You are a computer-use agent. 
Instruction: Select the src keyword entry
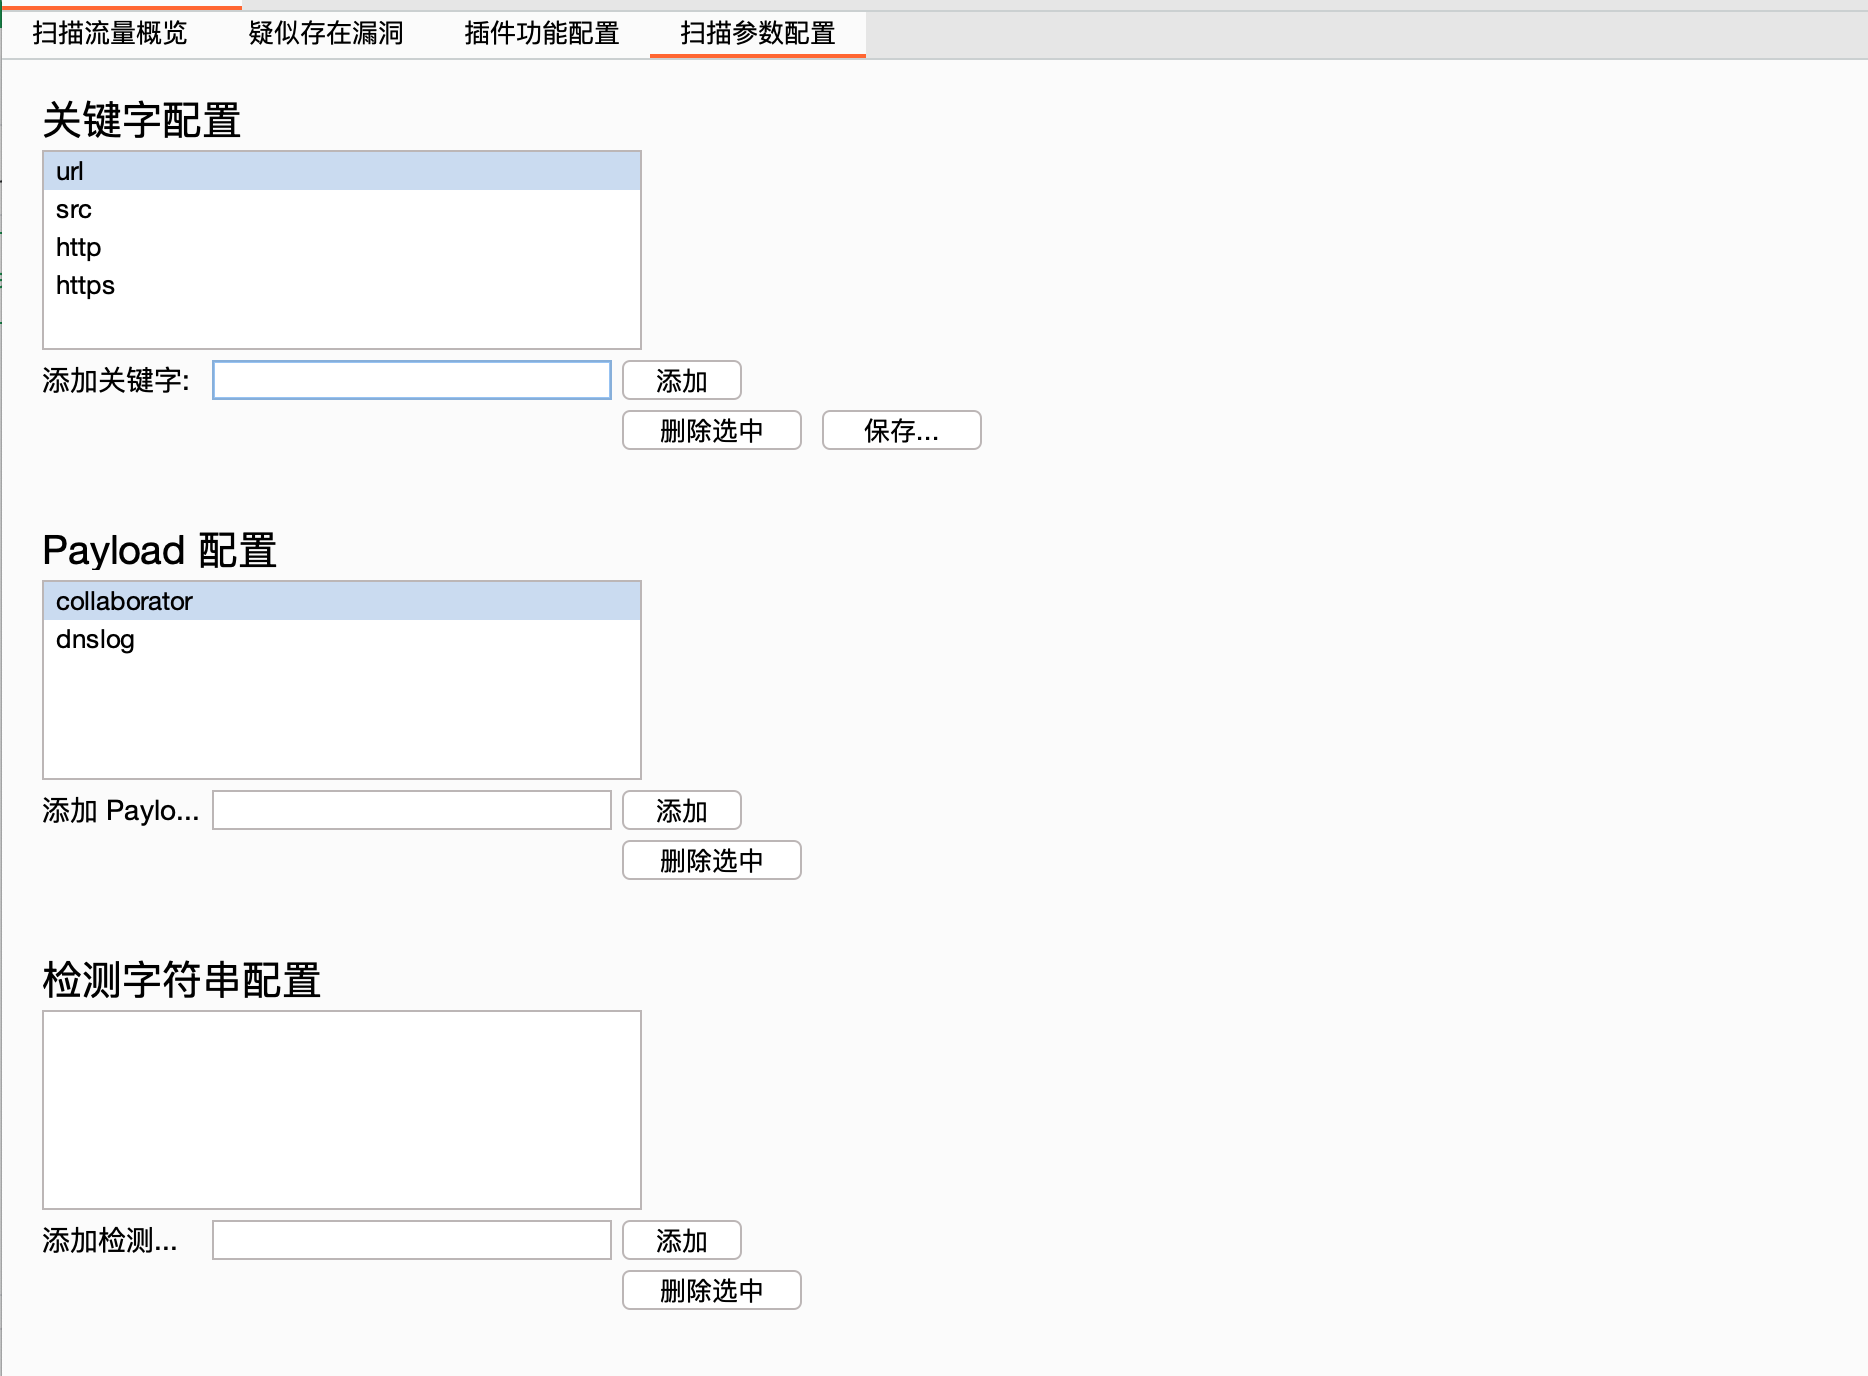(74, 210)
